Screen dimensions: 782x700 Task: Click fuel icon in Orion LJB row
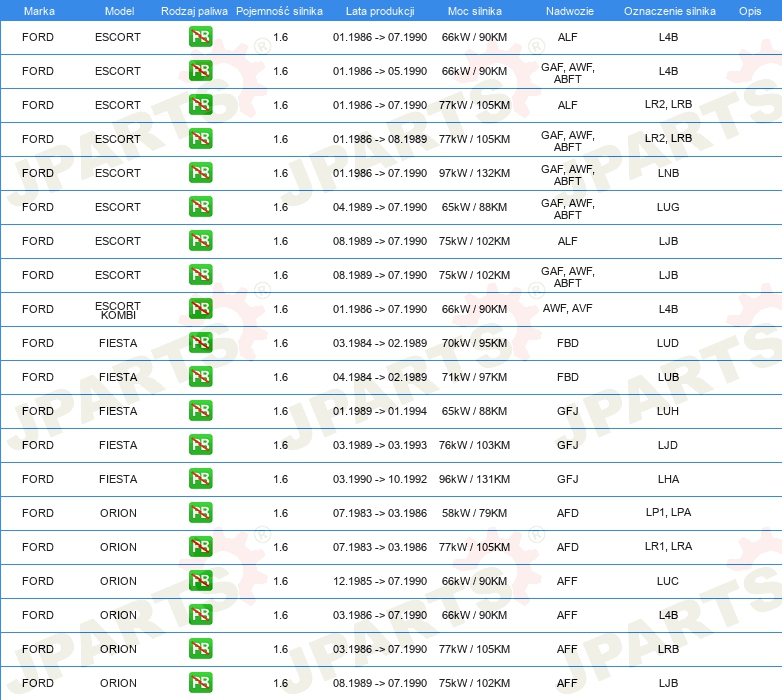coord(200,682)
